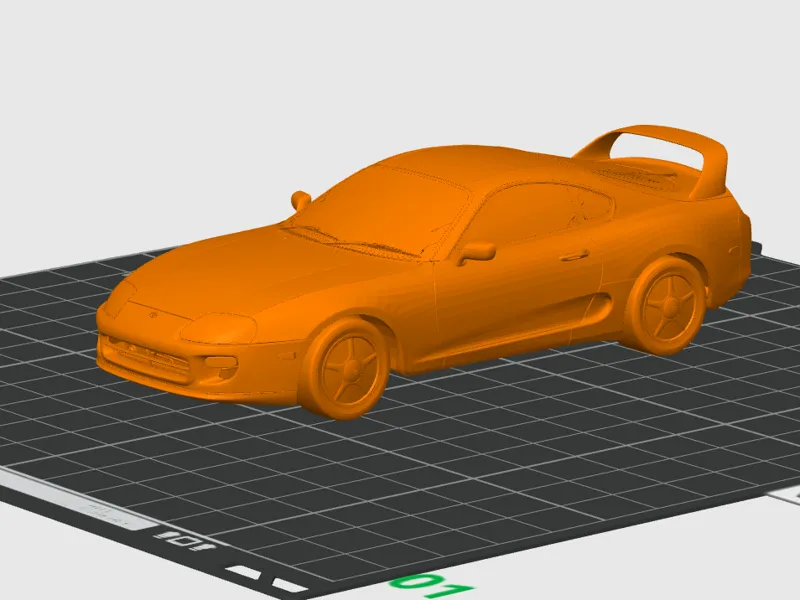Select the orange Supra car model

point(423,272)
